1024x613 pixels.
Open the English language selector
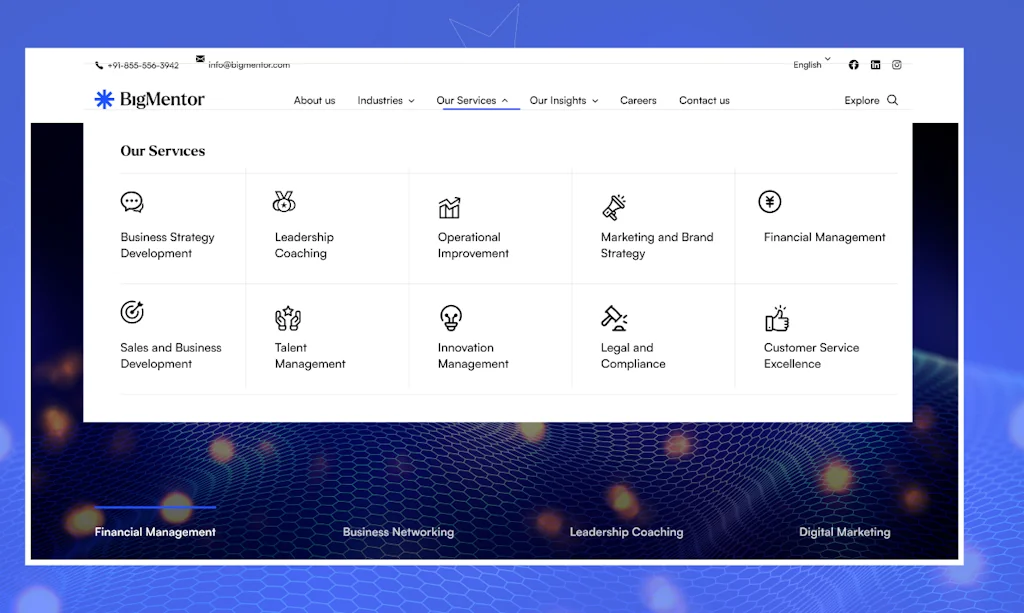point(810,64)
